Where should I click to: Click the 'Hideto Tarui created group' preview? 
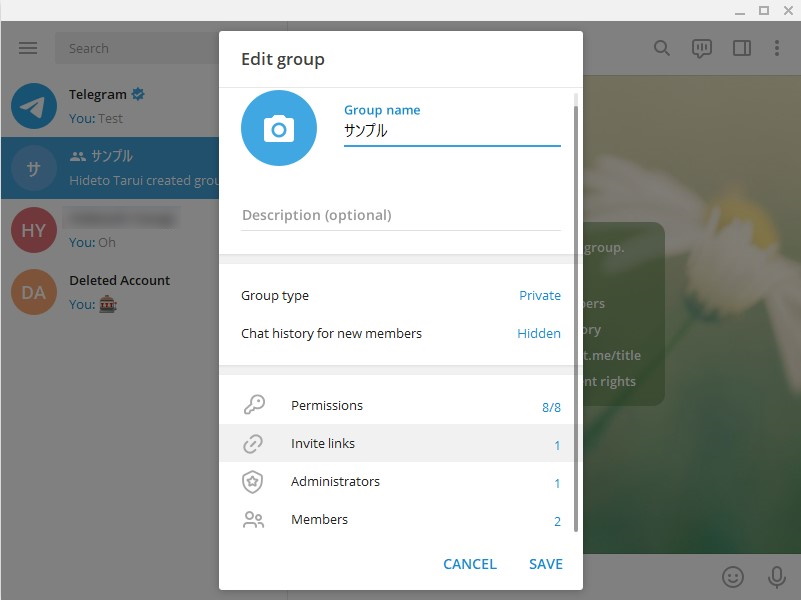tap(144, 181)
